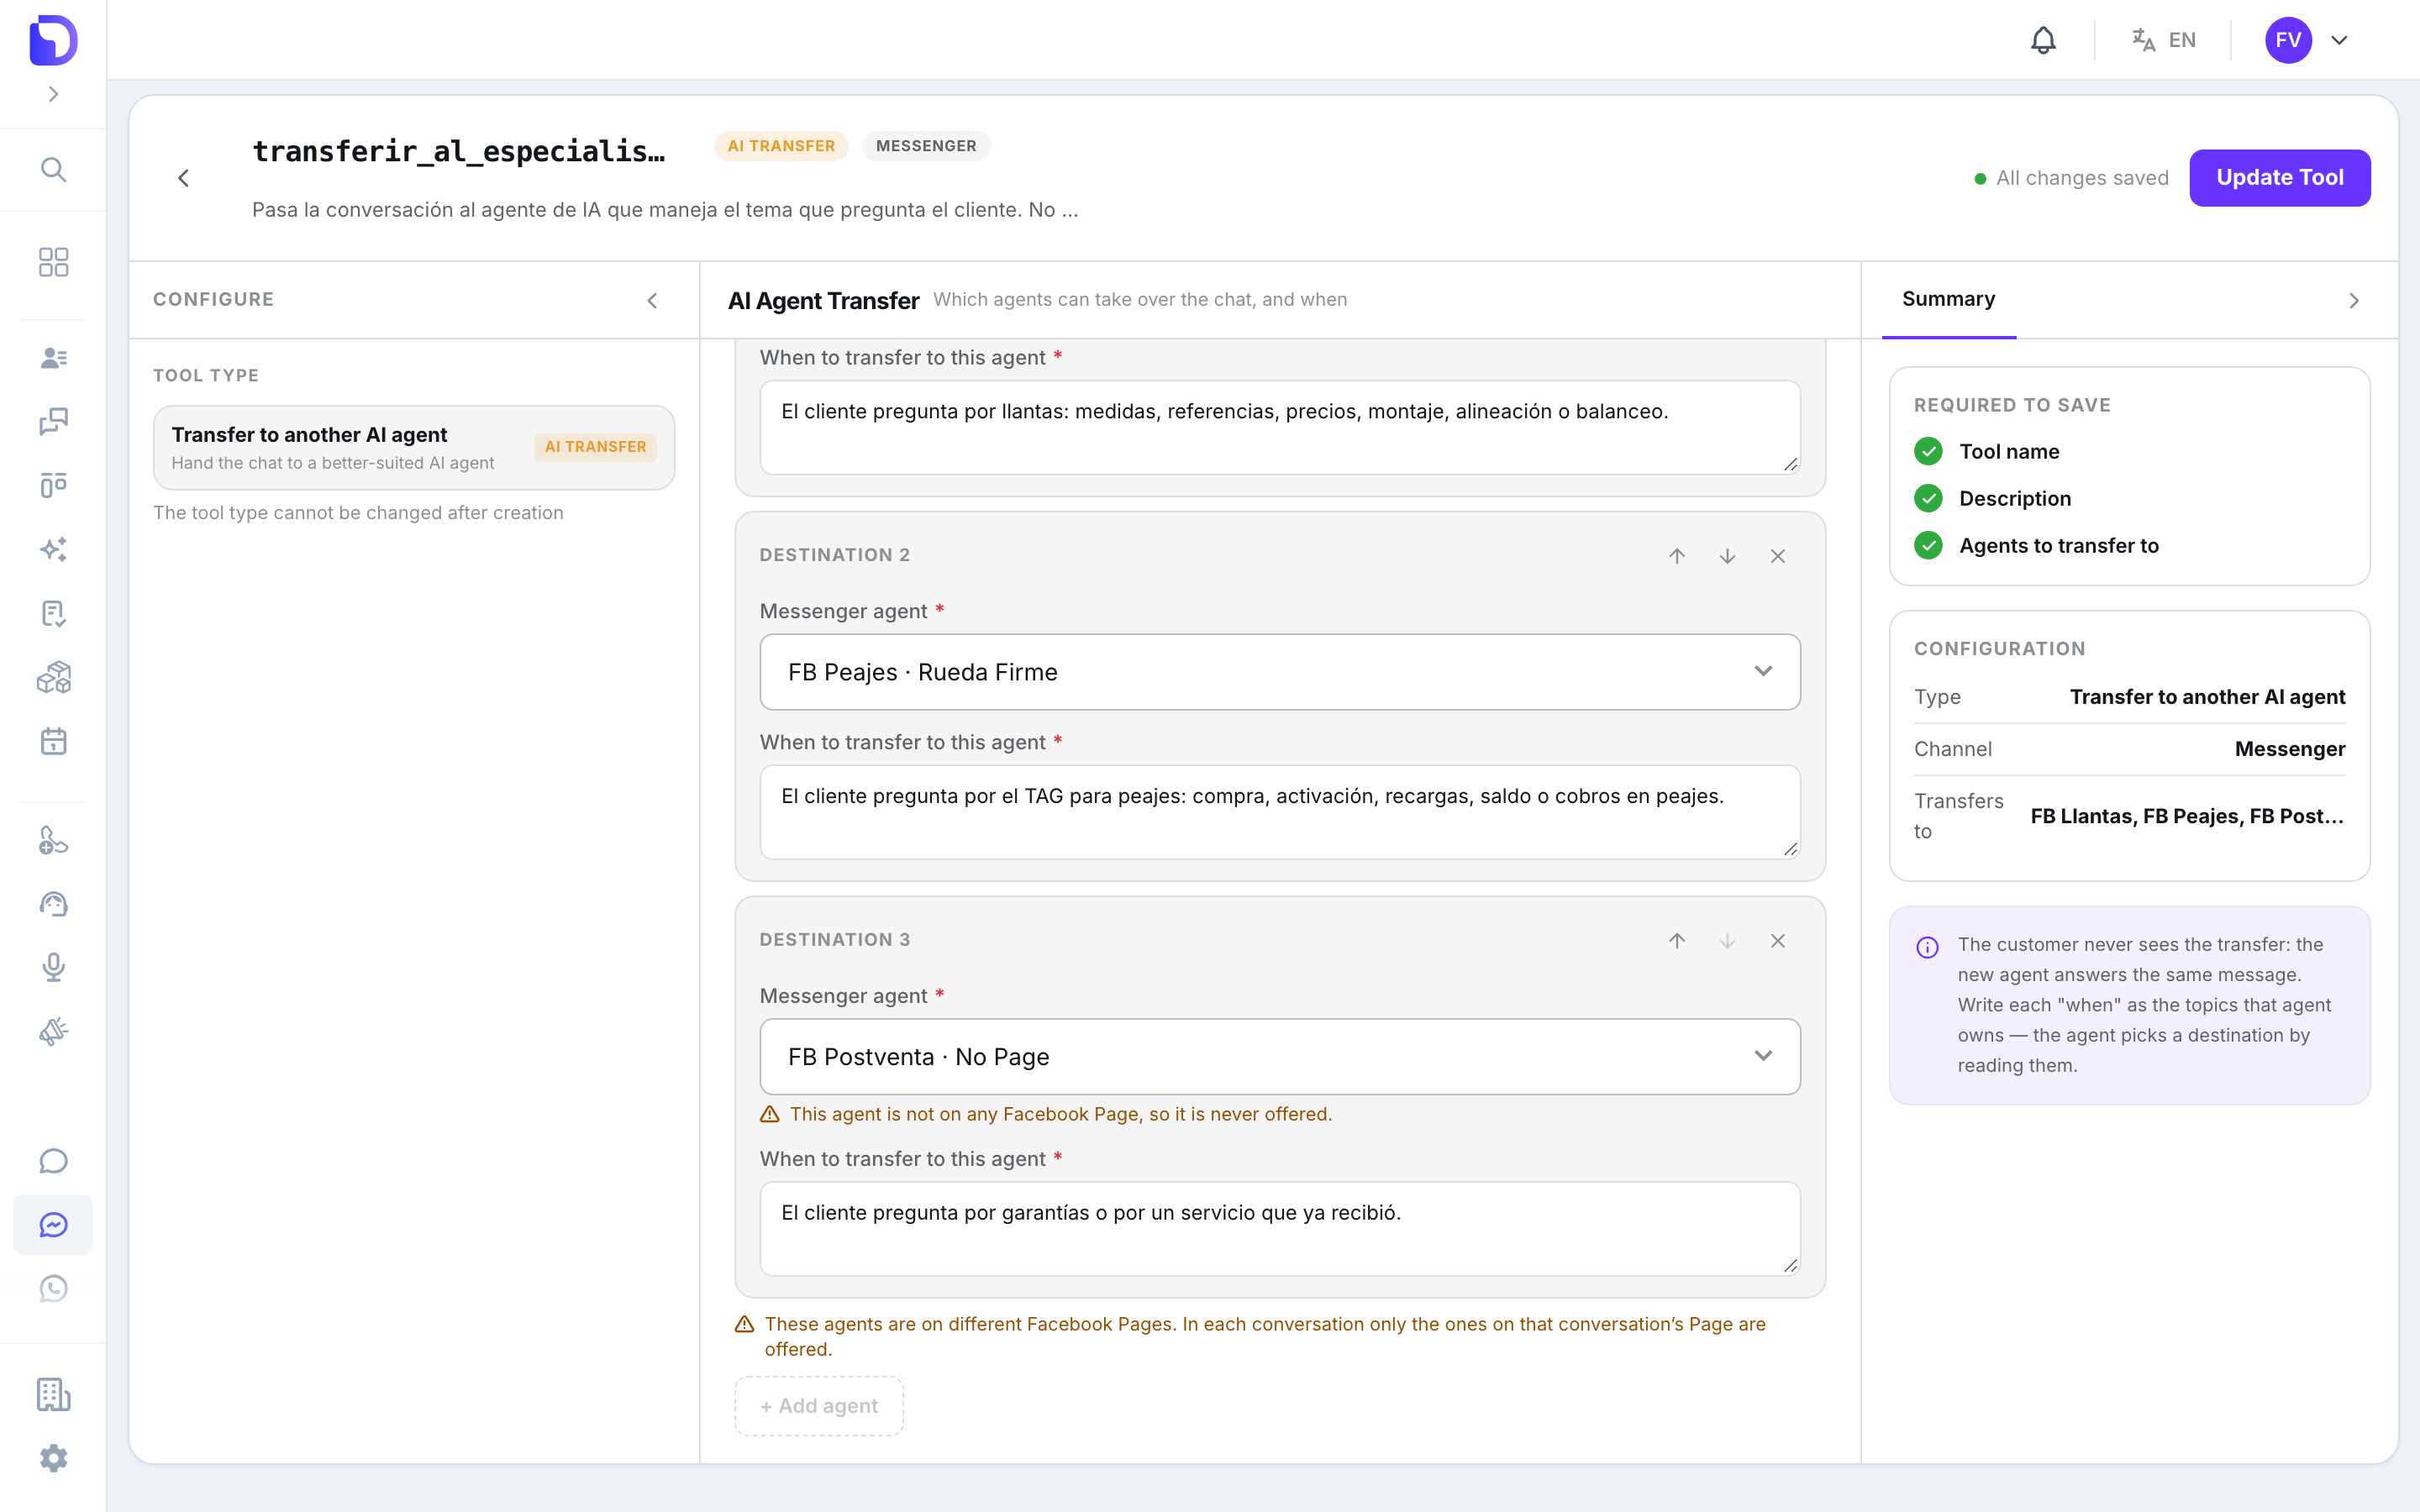Open the FV user account menu

coord(2307,40)
